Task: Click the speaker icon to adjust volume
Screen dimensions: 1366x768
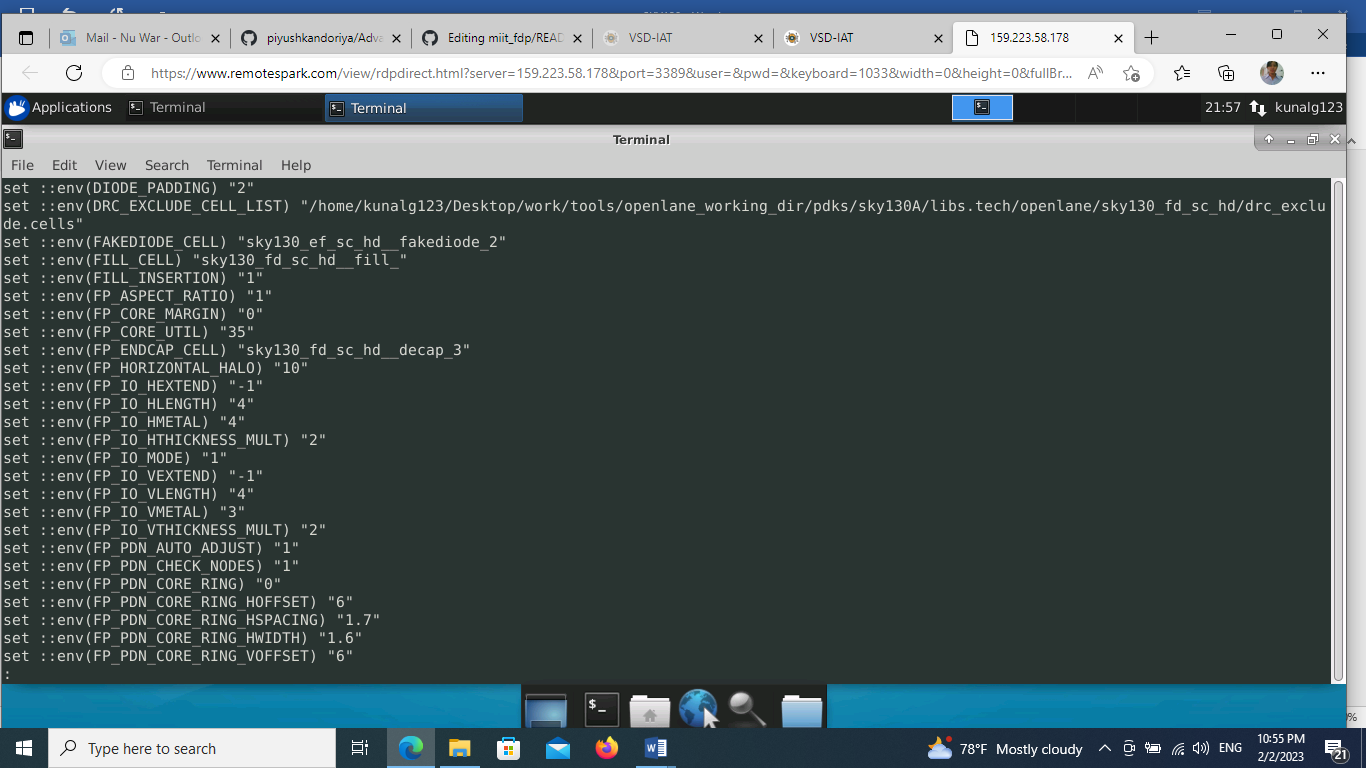Action: click(1199, 748)
